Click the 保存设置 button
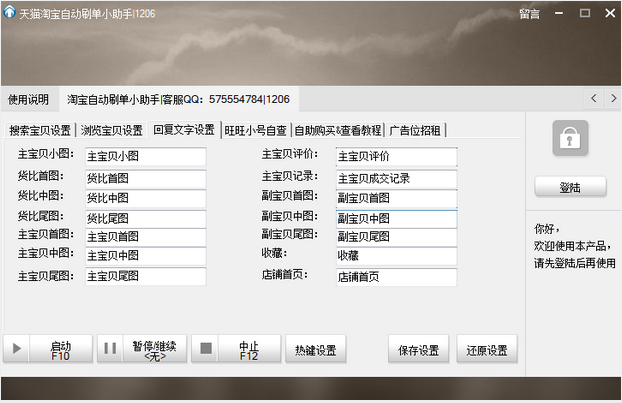 tap(418, 350)
